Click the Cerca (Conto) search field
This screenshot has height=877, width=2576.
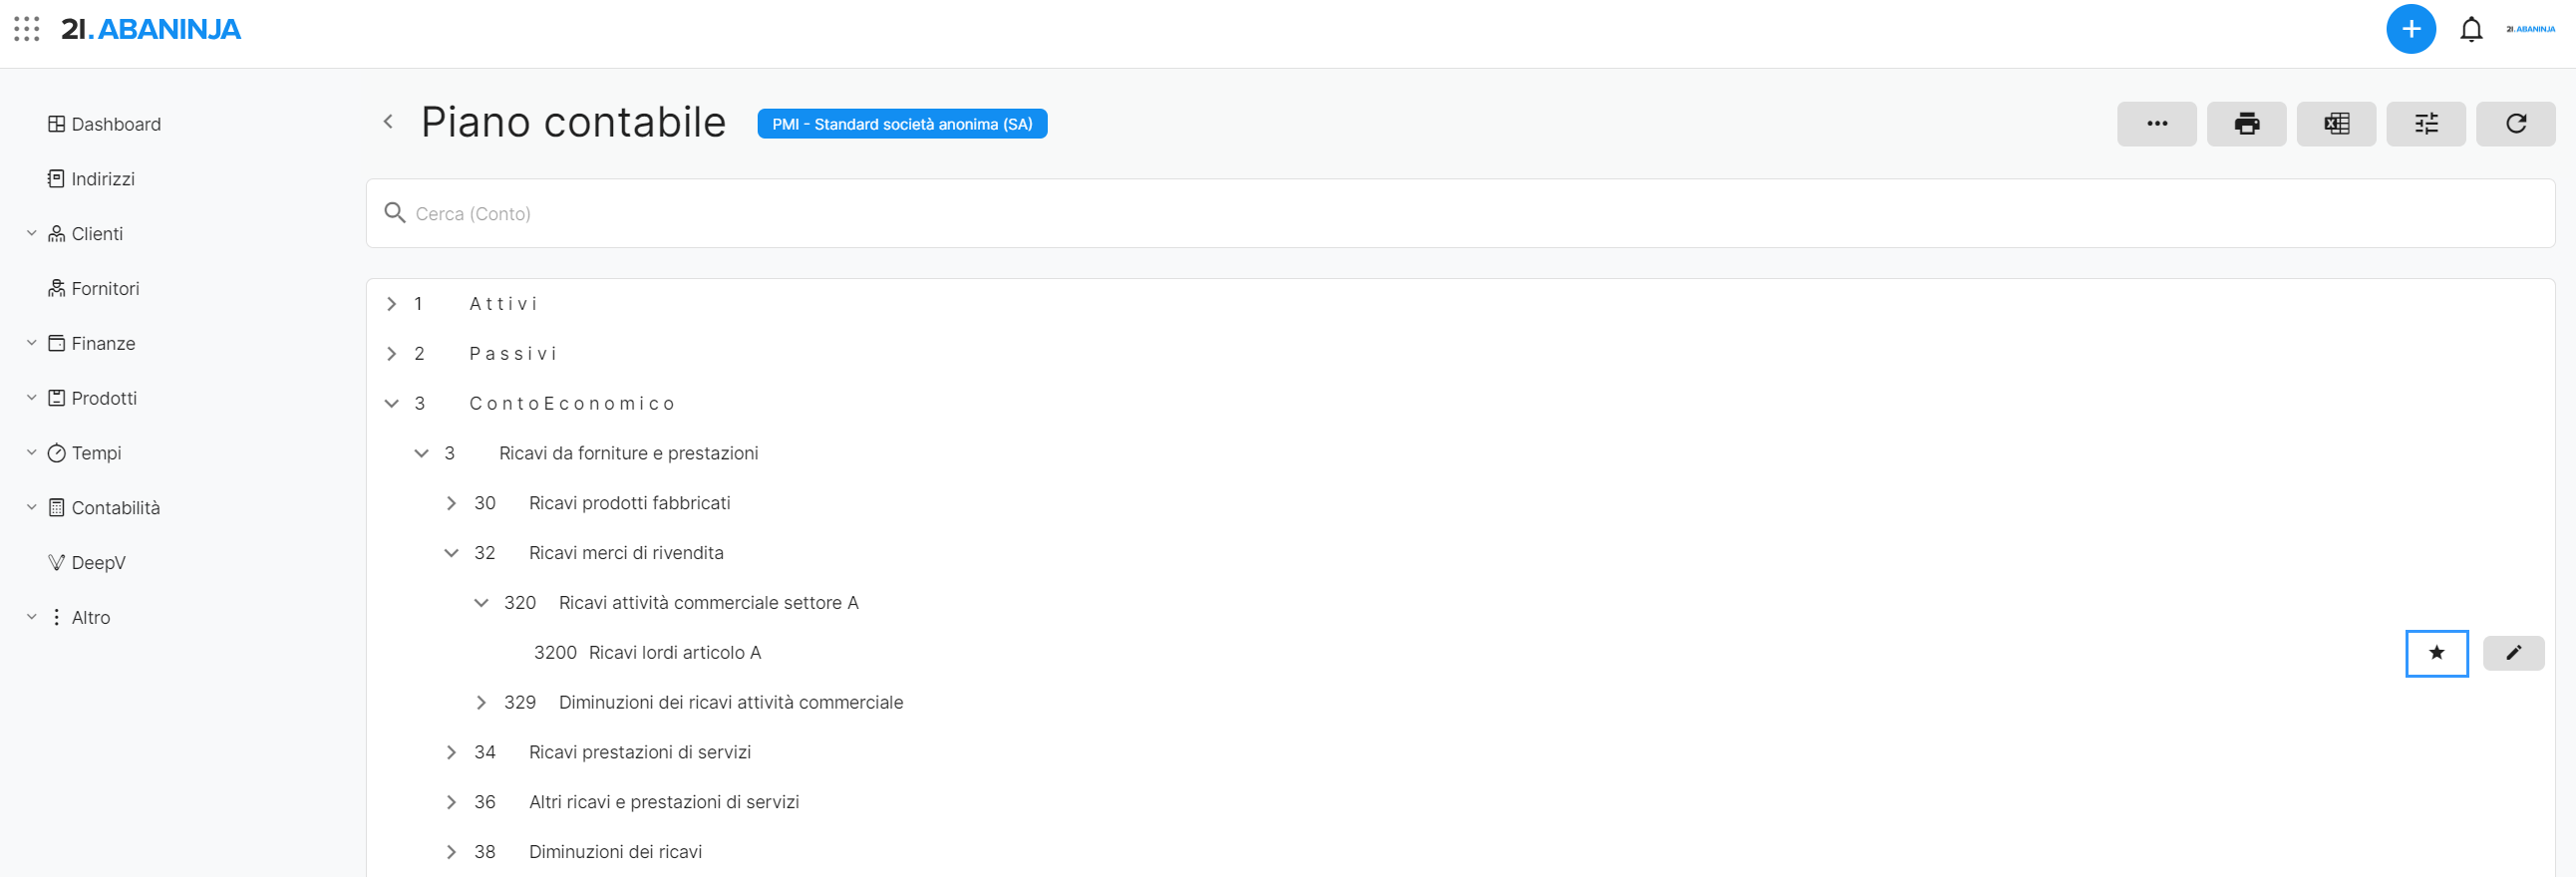1460,214
